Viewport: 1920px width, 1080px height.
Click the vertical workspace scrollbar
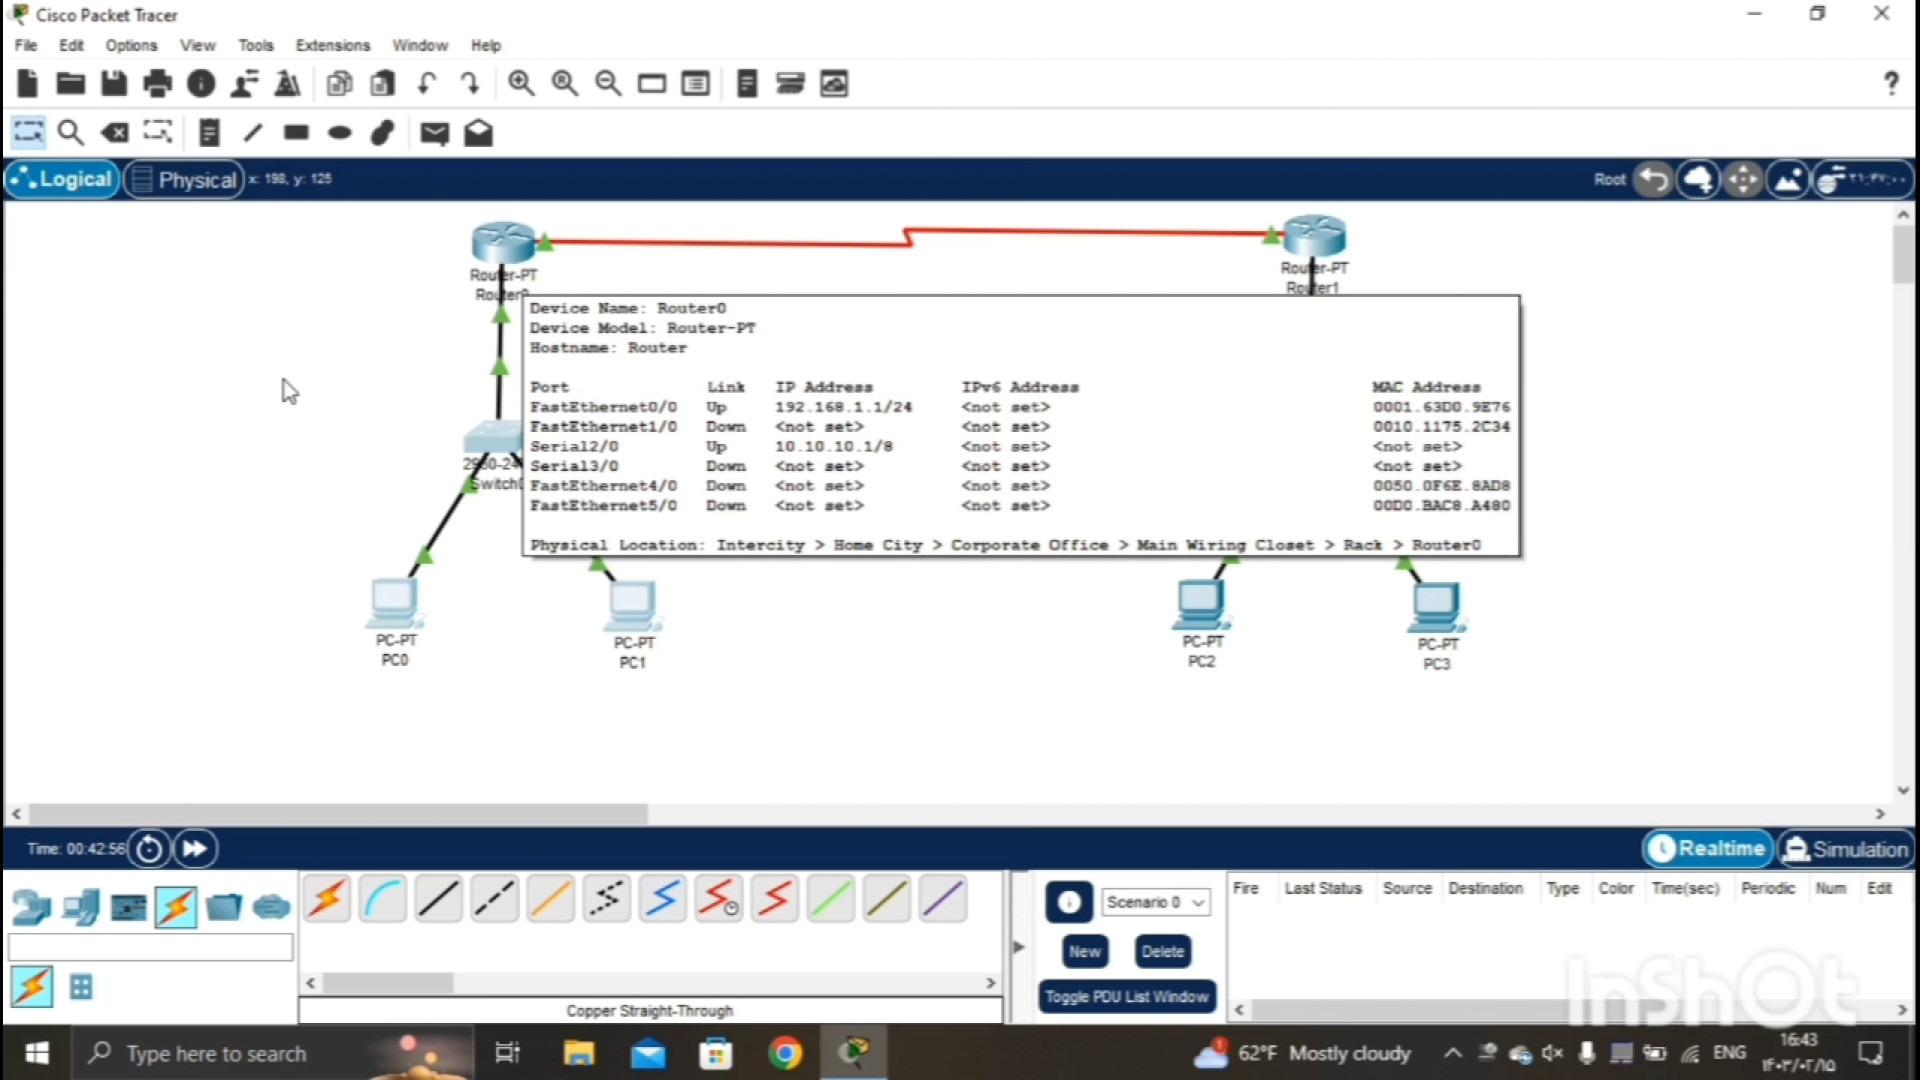pyautogui.click(x=1903, y=255)
